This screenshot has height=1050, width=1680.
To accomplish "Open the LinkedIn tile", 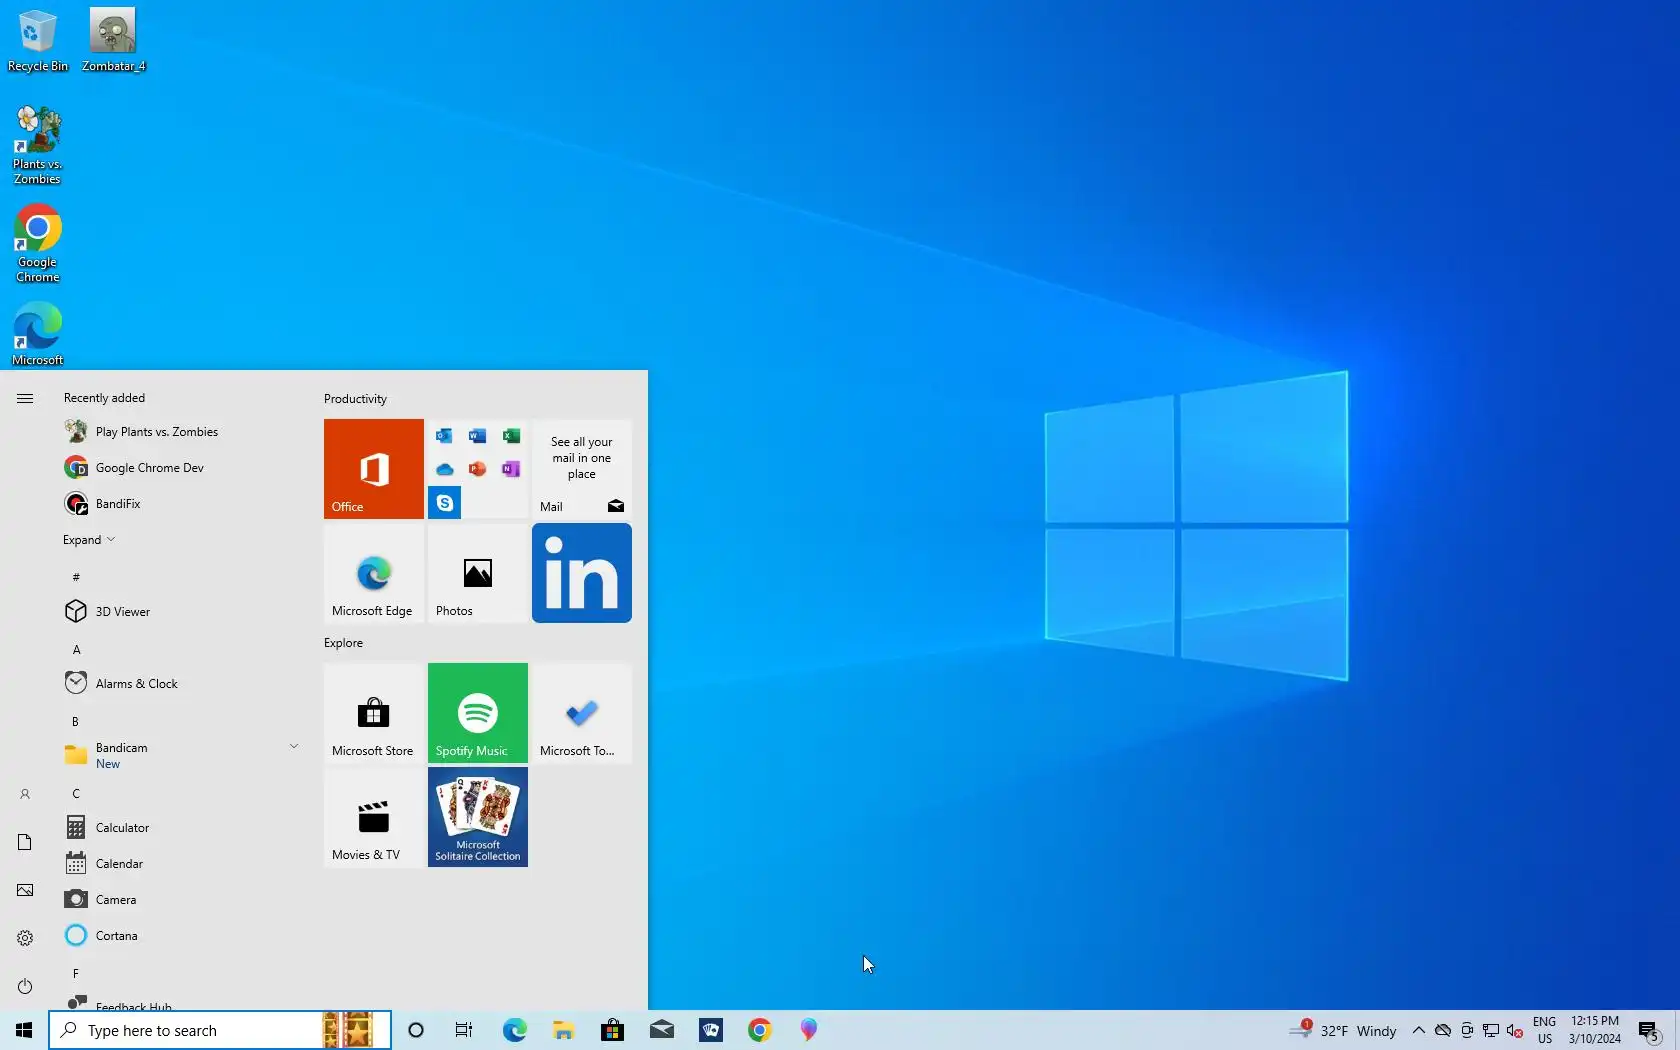I will [582, 573].
